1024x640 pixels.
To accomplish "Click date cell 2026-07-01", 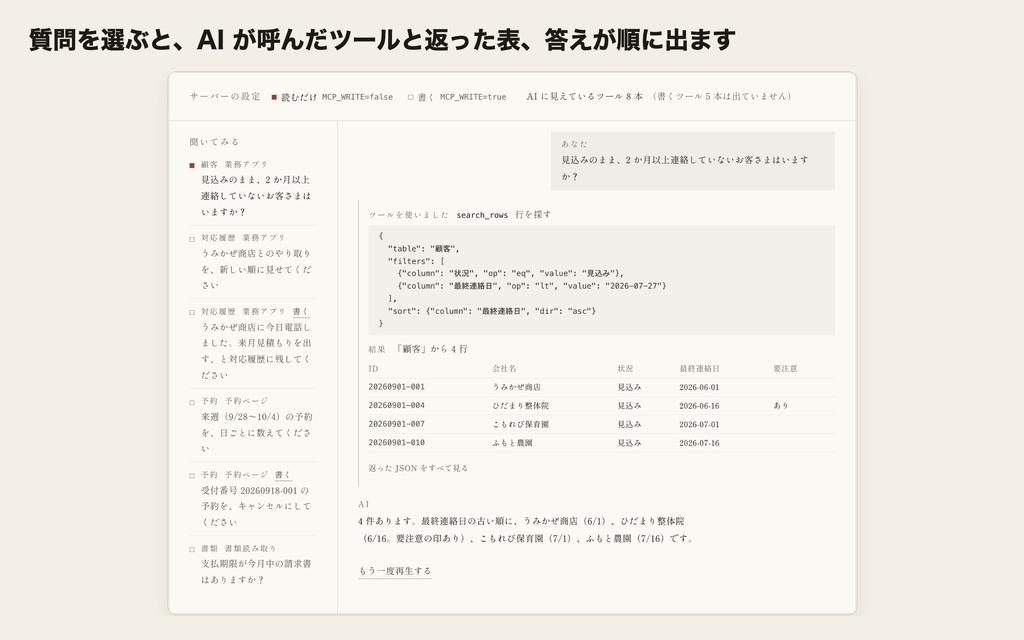I will (699, 424).
